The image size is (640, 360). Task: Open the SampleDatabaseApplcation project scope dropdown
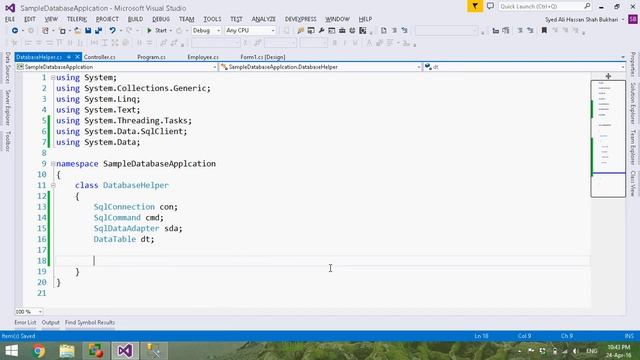pyautogui.click(x=117, y=67)
